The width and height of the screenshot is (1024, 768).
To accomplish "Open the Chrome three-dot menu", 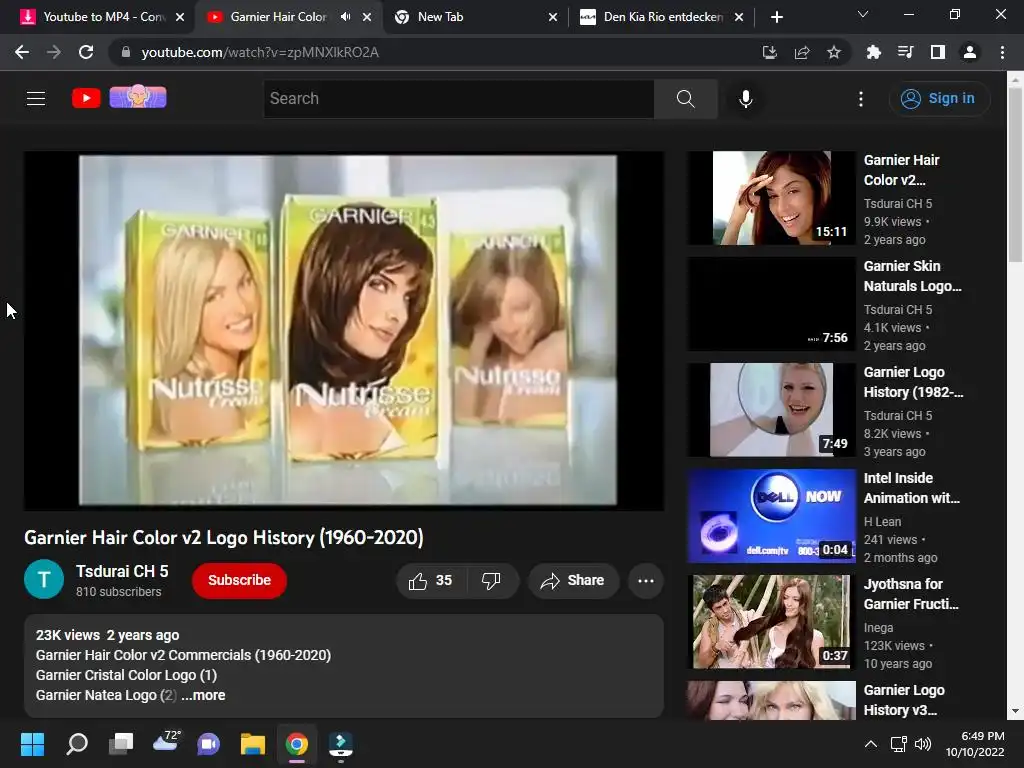I will click(1002, 52).
